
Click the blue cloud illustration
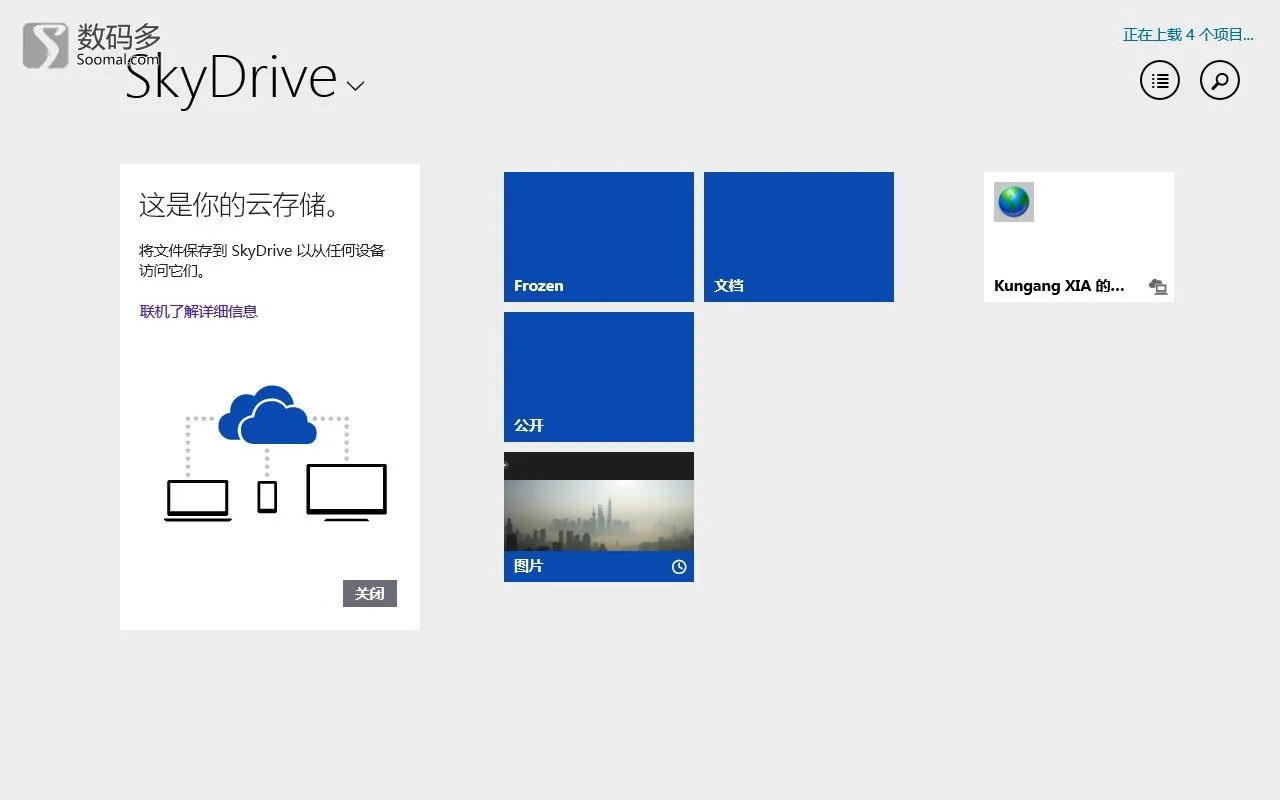pyautogui.click(x=267, y=415)
